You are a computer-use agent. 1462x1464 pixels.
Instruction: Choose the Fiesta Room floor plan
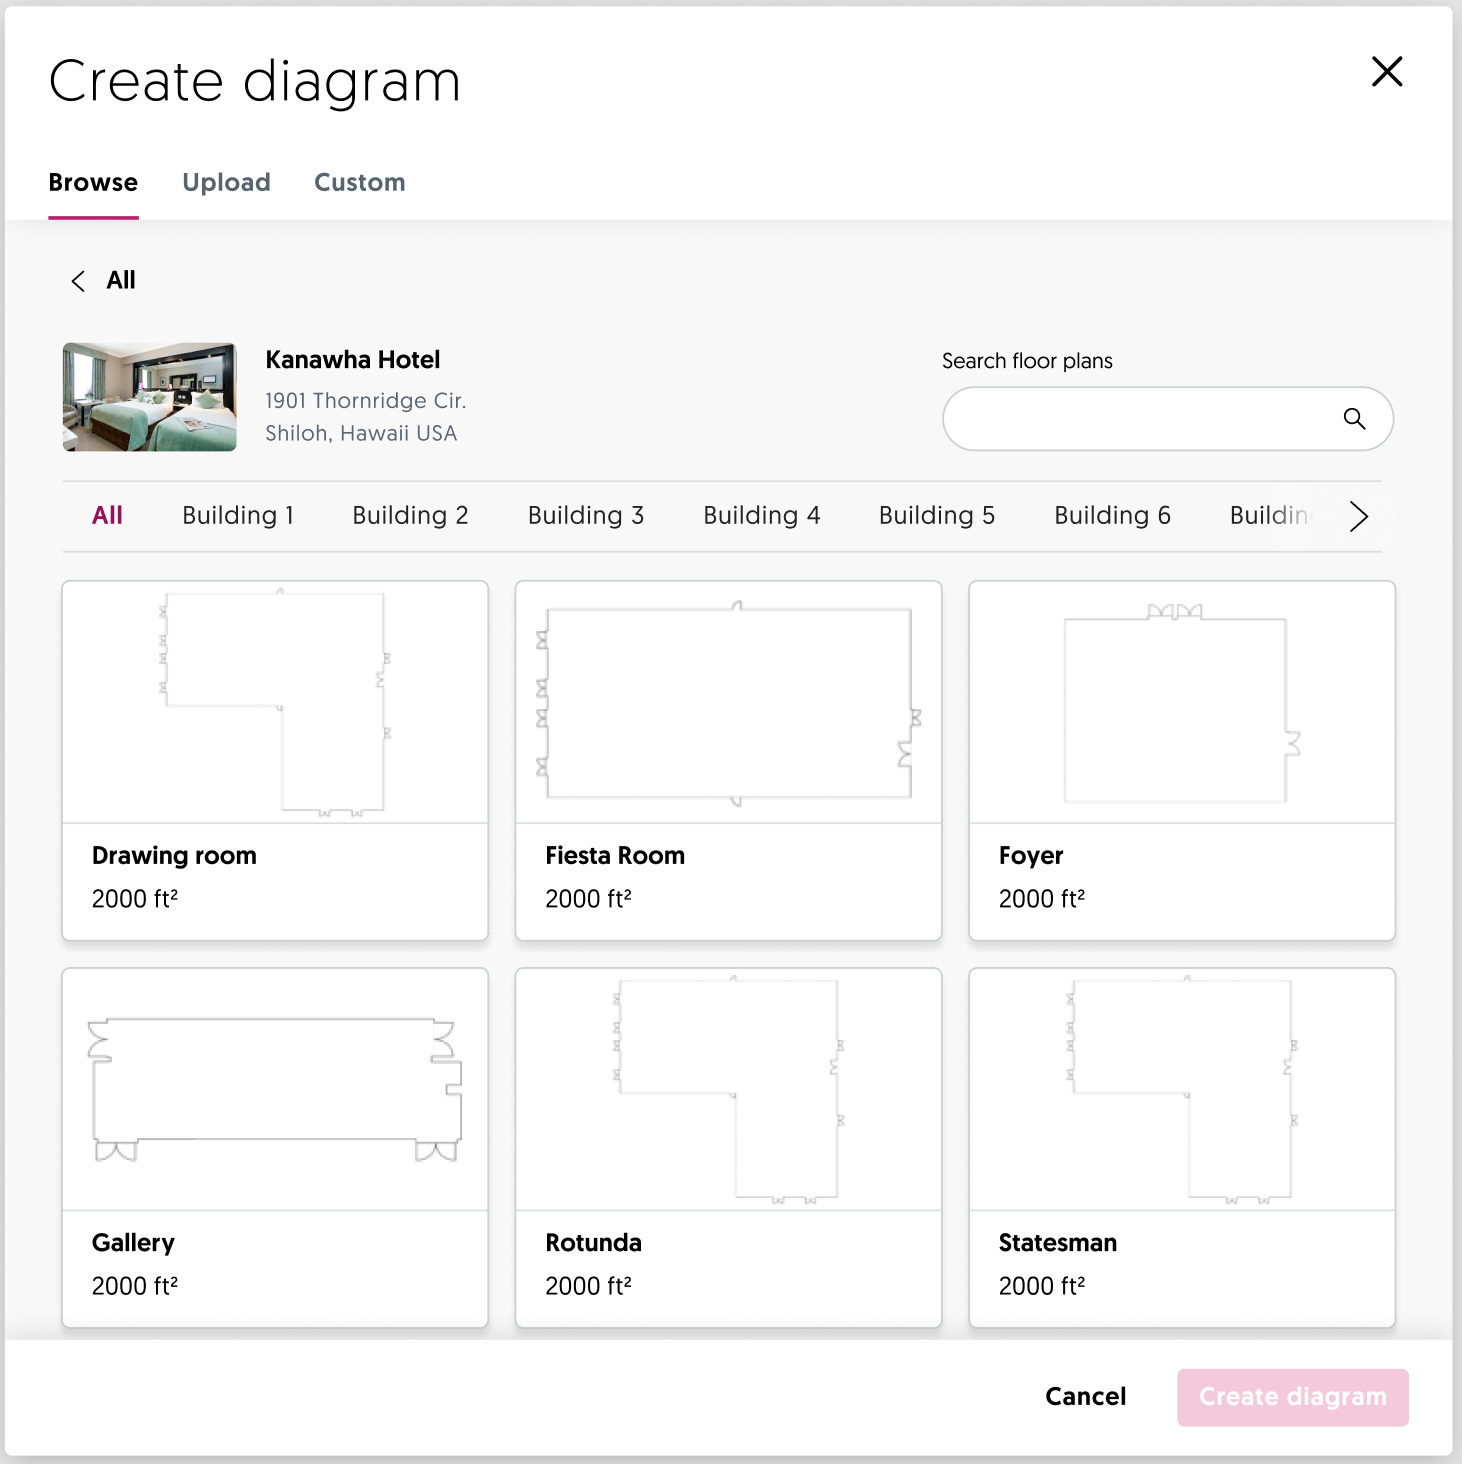click(728, 760)
